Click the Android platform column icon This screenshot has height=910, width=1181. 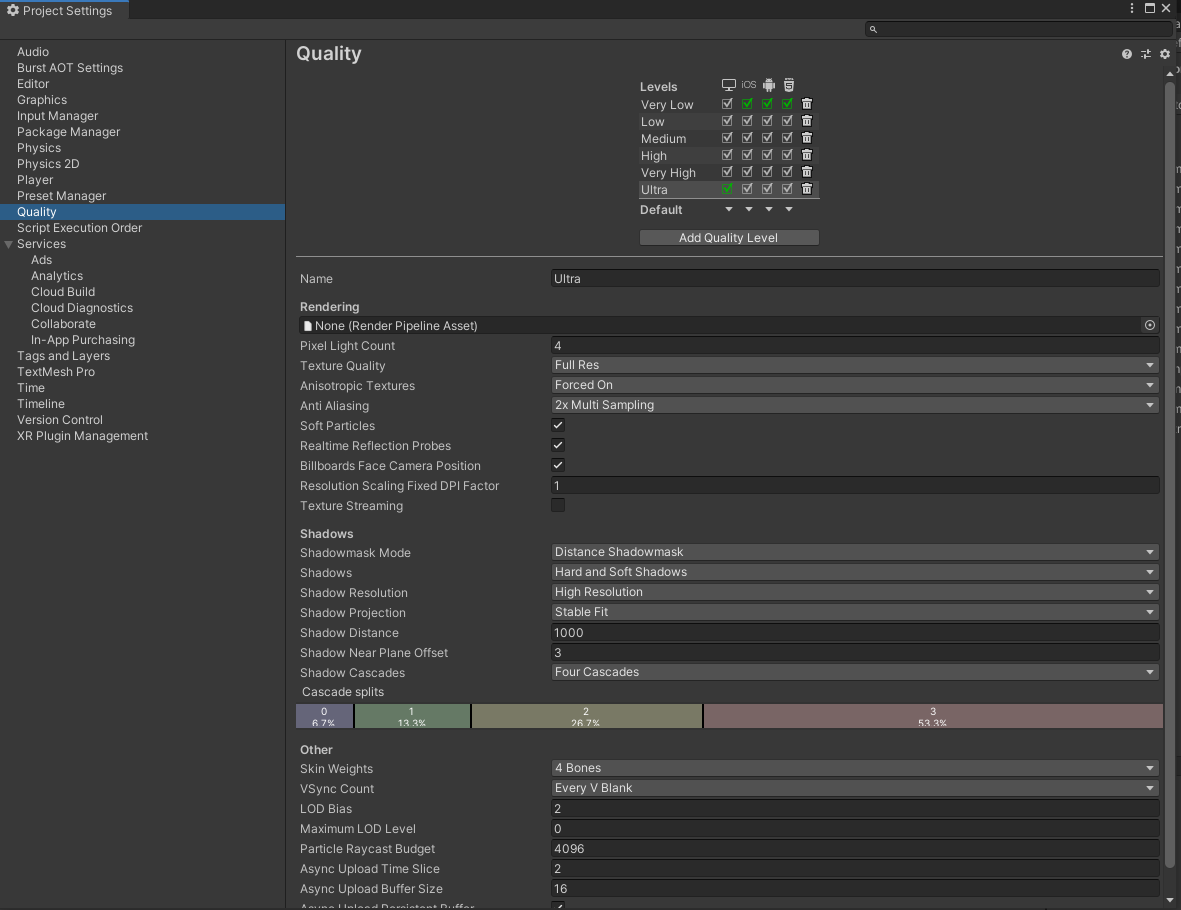[x=767, y=85]
